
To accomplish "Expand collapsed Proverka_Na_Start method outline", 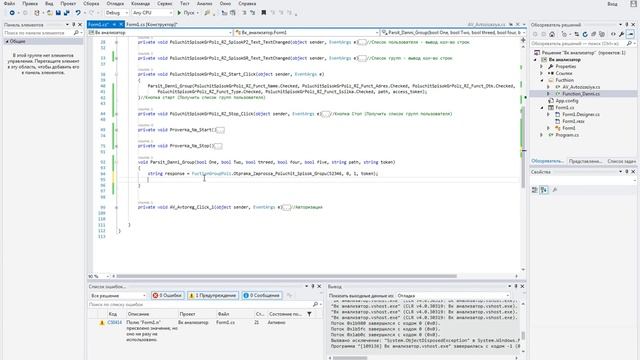I will coord(116,130).
